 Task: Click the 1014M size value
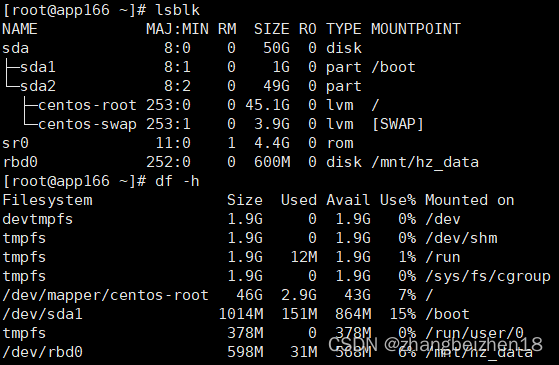click(x=241, y=314)
